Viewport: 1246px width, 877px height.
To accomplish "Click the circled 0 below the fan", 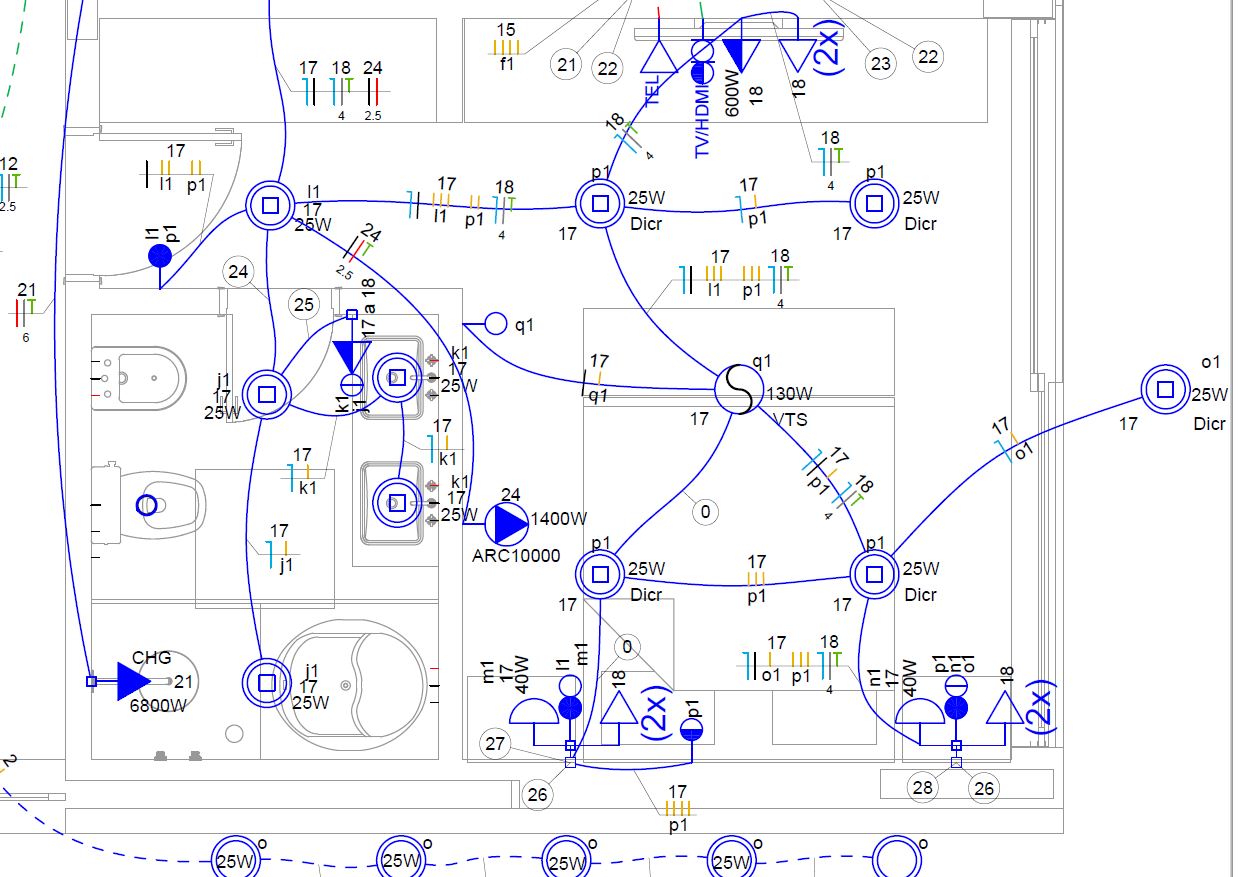I will pyautogui.click(x=705, y=512).
